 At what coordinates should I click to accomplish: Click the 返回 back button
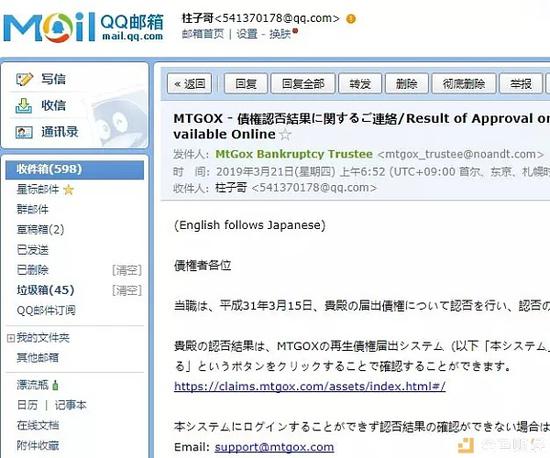tap(189, 83)
